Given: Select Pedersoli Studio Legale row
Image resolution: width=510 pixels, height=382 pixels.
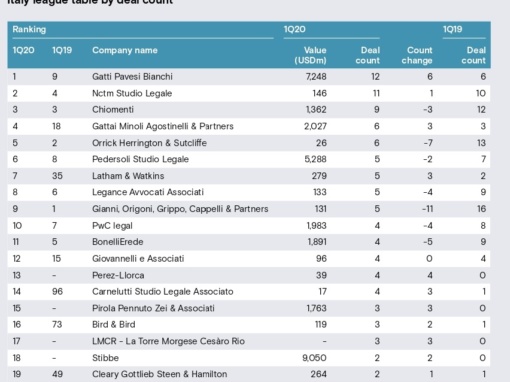Looking at the screenshot, I should [x=249, y=159].
